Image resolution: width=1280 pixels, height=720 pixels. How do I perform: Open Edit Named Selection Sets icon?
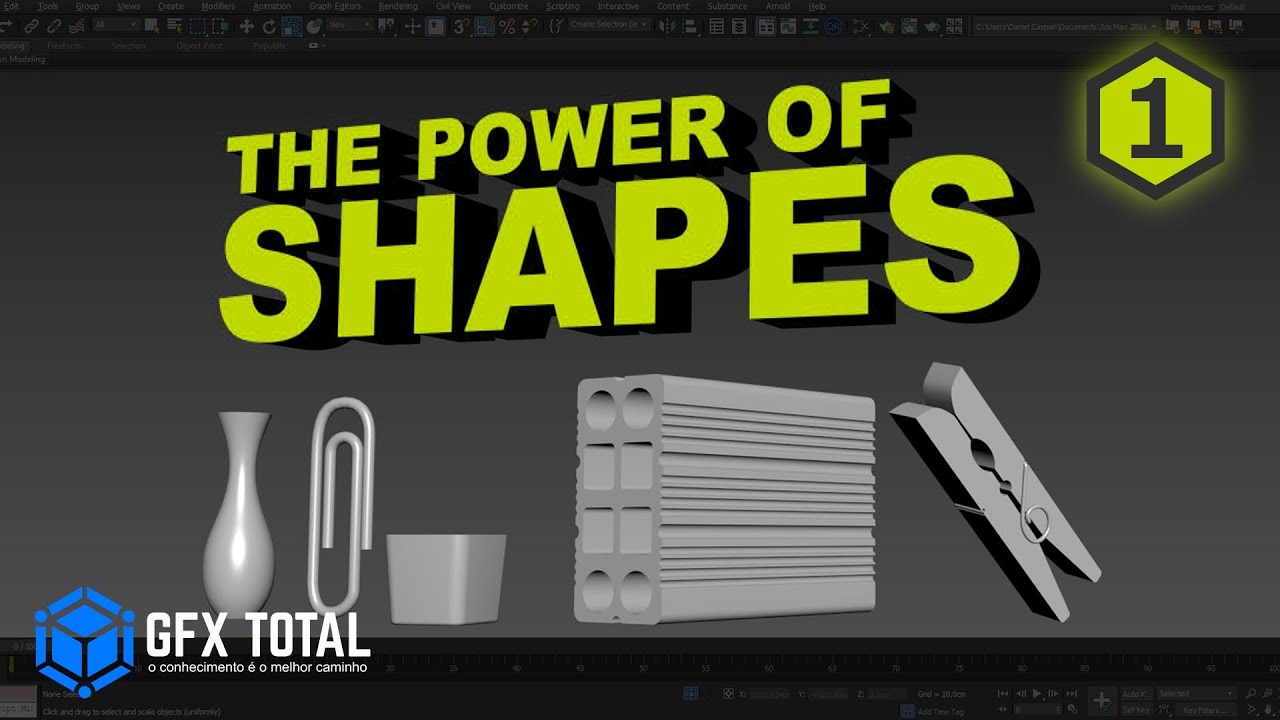tap(556, 26)
